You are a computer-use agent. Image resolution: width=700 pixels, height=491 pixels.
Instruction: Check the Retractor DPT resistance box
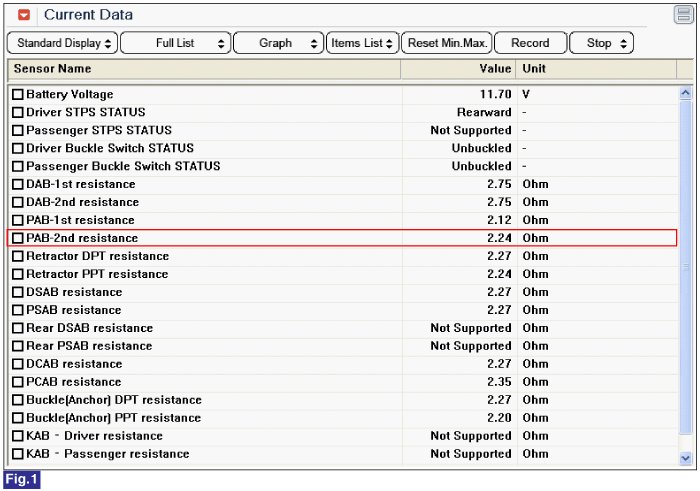(x=18, y=256)
